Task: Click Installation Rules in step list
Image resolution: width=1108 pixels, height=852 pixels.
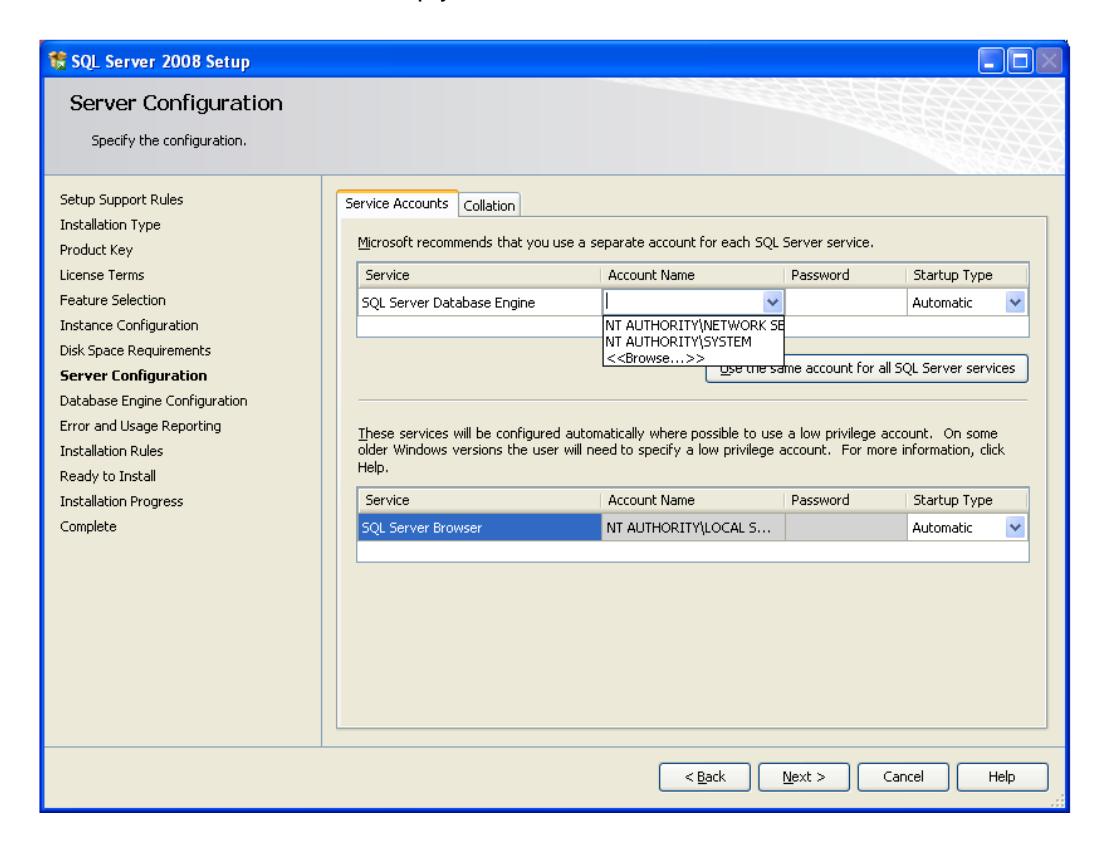Action: (111, 451)
